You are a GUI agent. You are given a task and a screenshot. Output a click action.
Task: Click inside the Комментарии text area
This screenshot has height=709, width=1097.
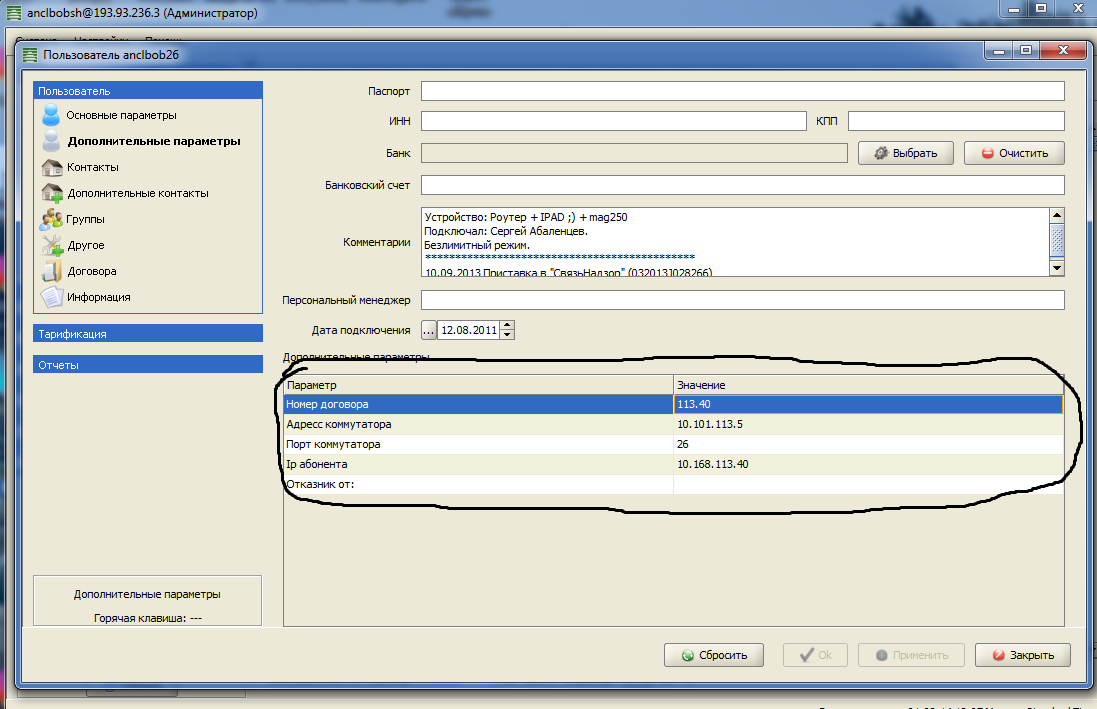coord(735,241)
